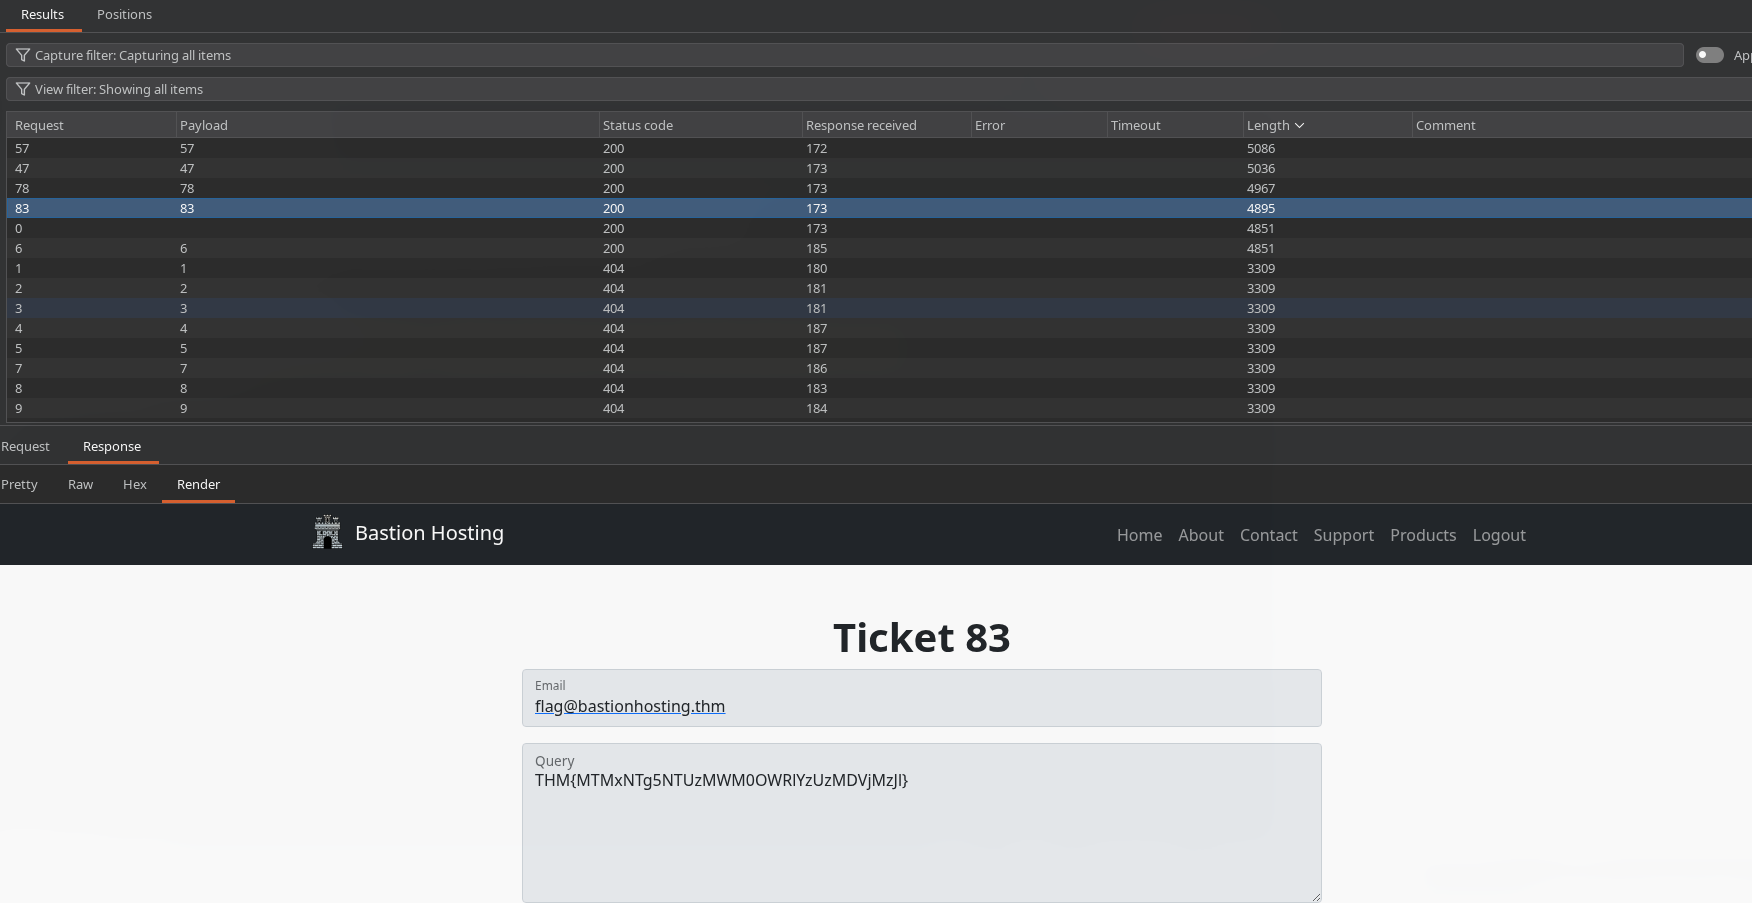Click length value 5036
Screen dimensions: 1752x903
click(x=1260, y=168)
